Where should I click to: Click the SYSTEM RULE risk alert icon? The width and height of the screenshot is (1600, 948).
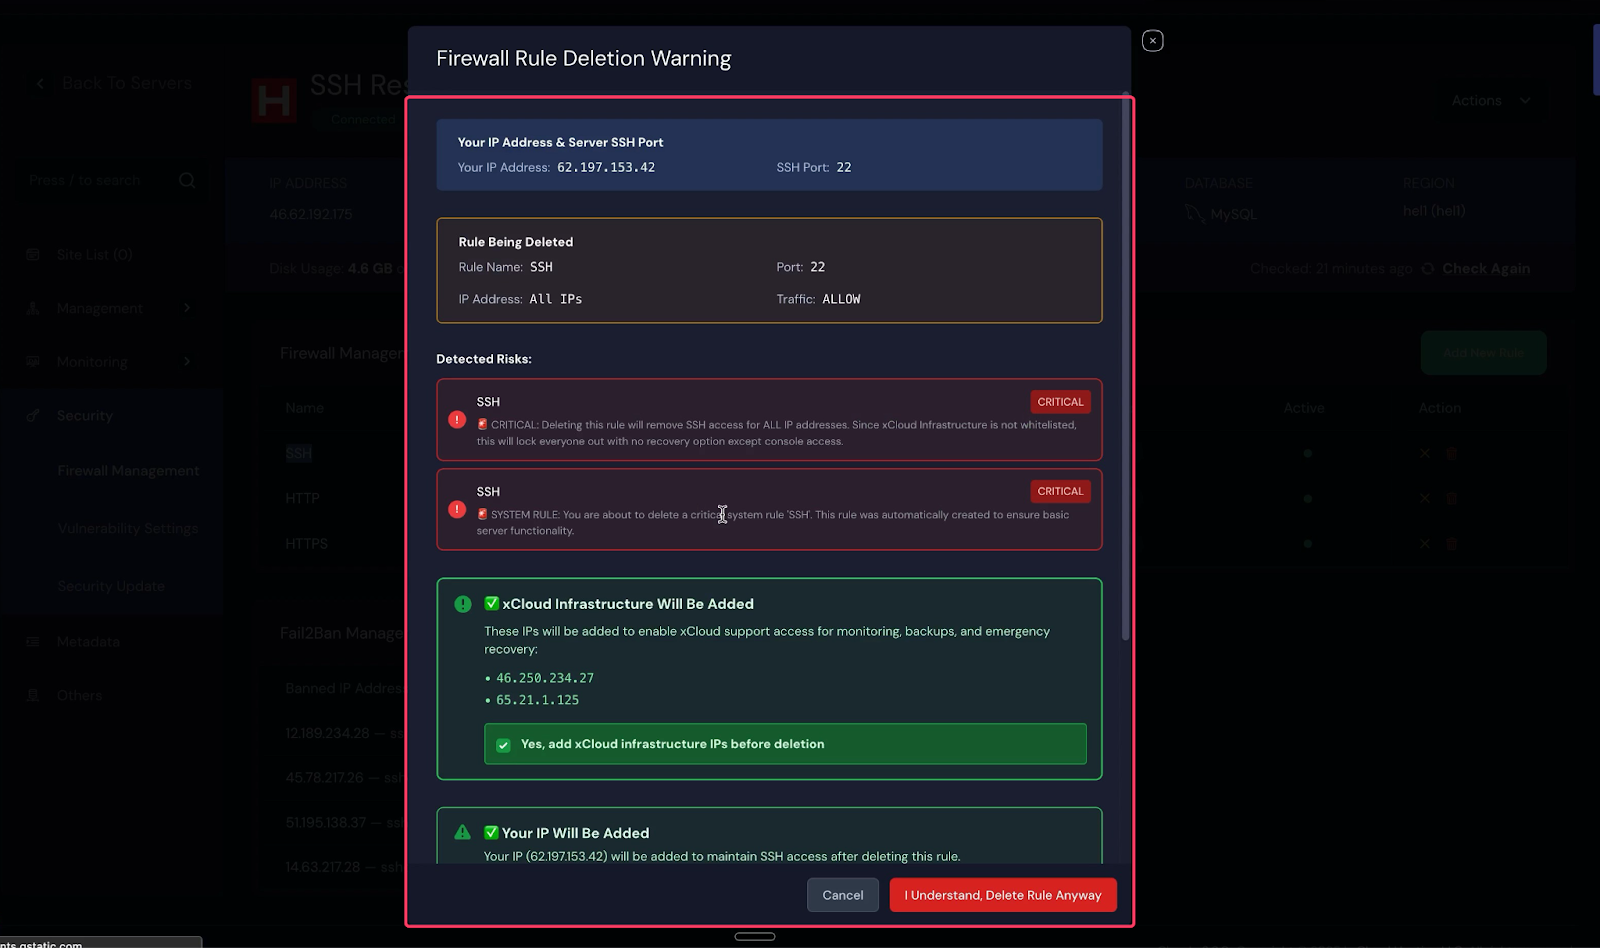coord(457,510)
